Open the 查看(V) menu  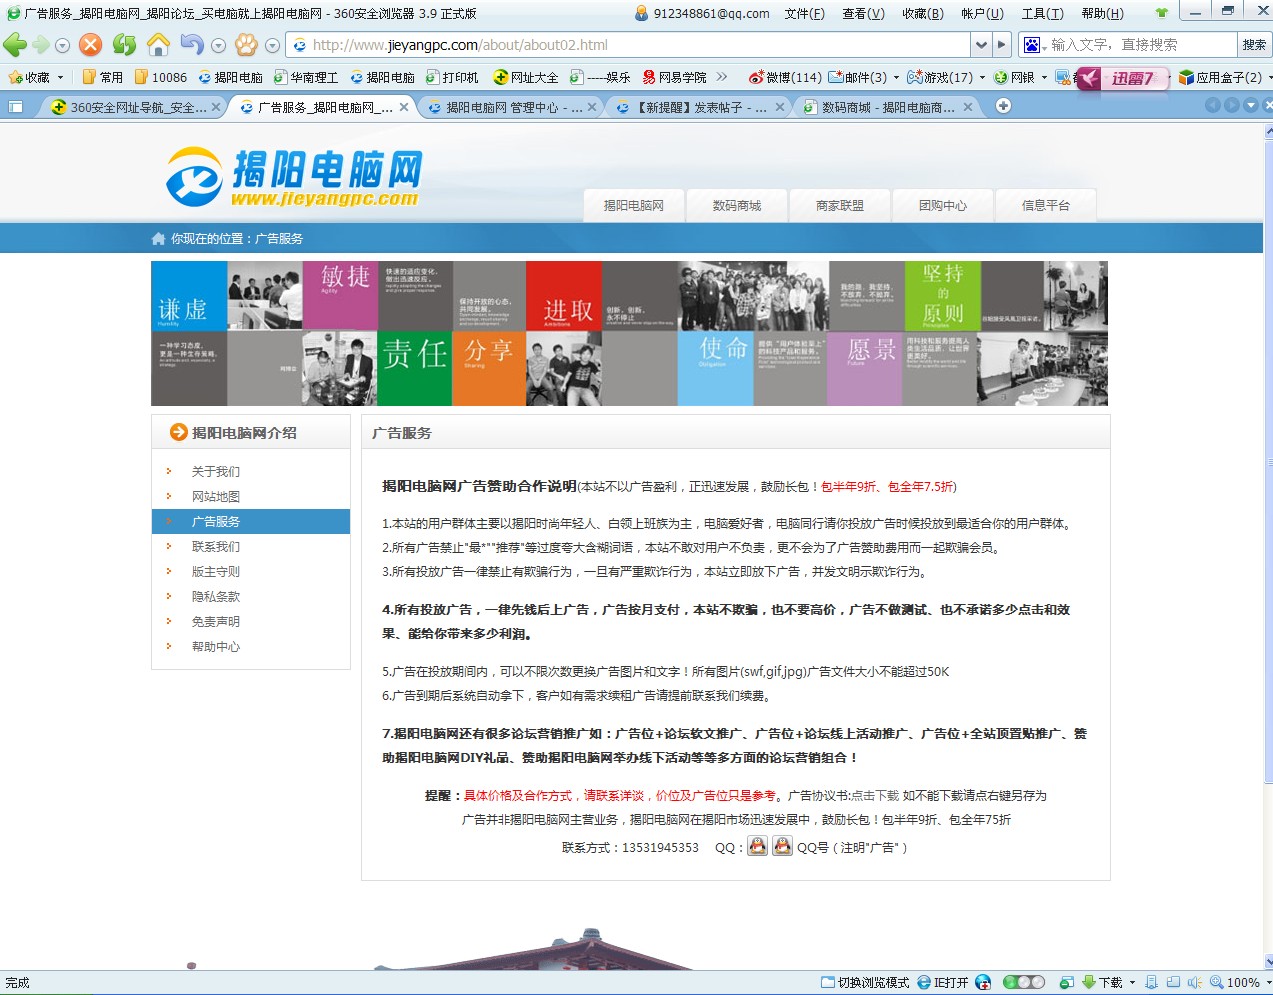(864, 13)
